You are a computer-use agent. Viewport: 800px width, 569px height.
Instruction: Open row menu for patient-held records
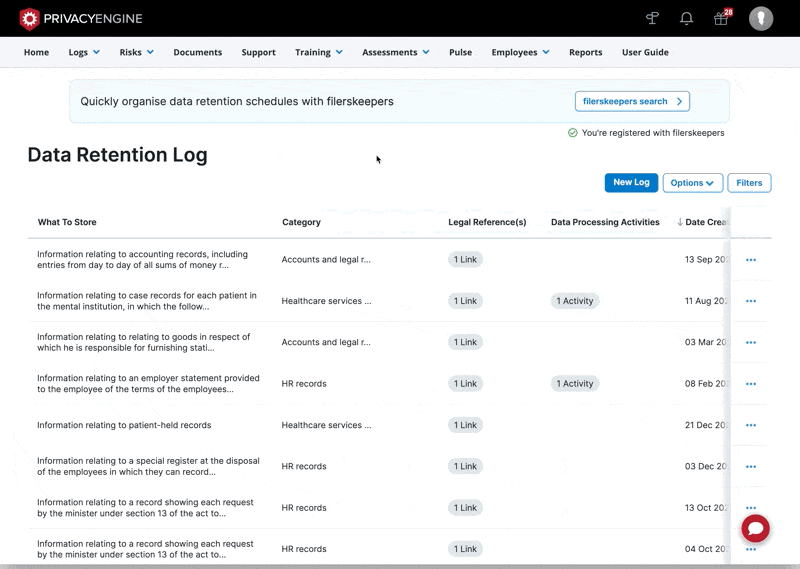[751, 425]
